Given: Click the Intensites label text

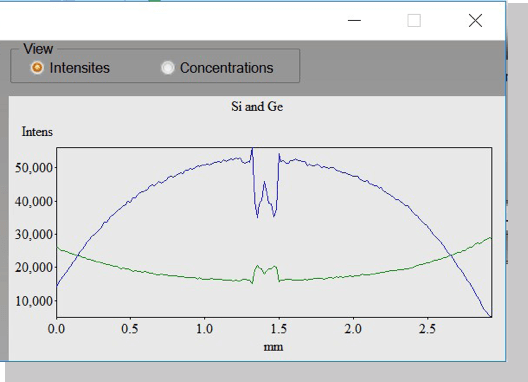Looking at the screenshot, I should (x=79, y=68).
